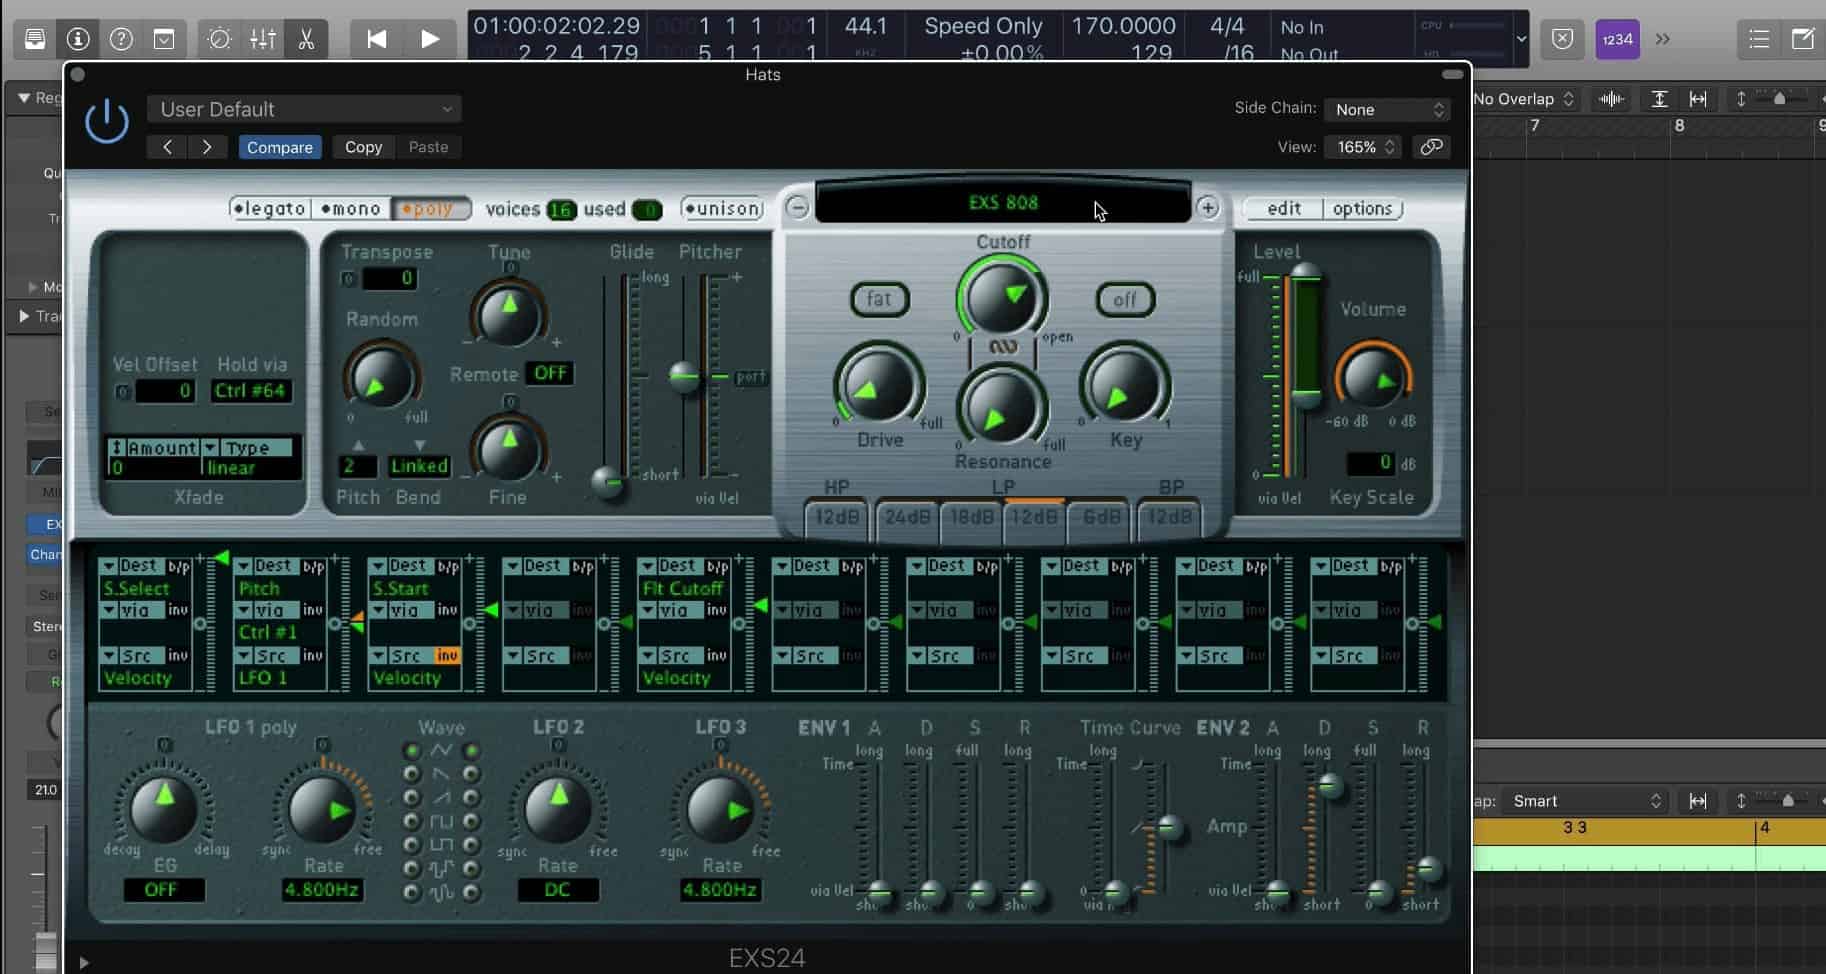The image size is (1826, 974).
Task: Click the Resonance knob
Action: pos(1002,408)
